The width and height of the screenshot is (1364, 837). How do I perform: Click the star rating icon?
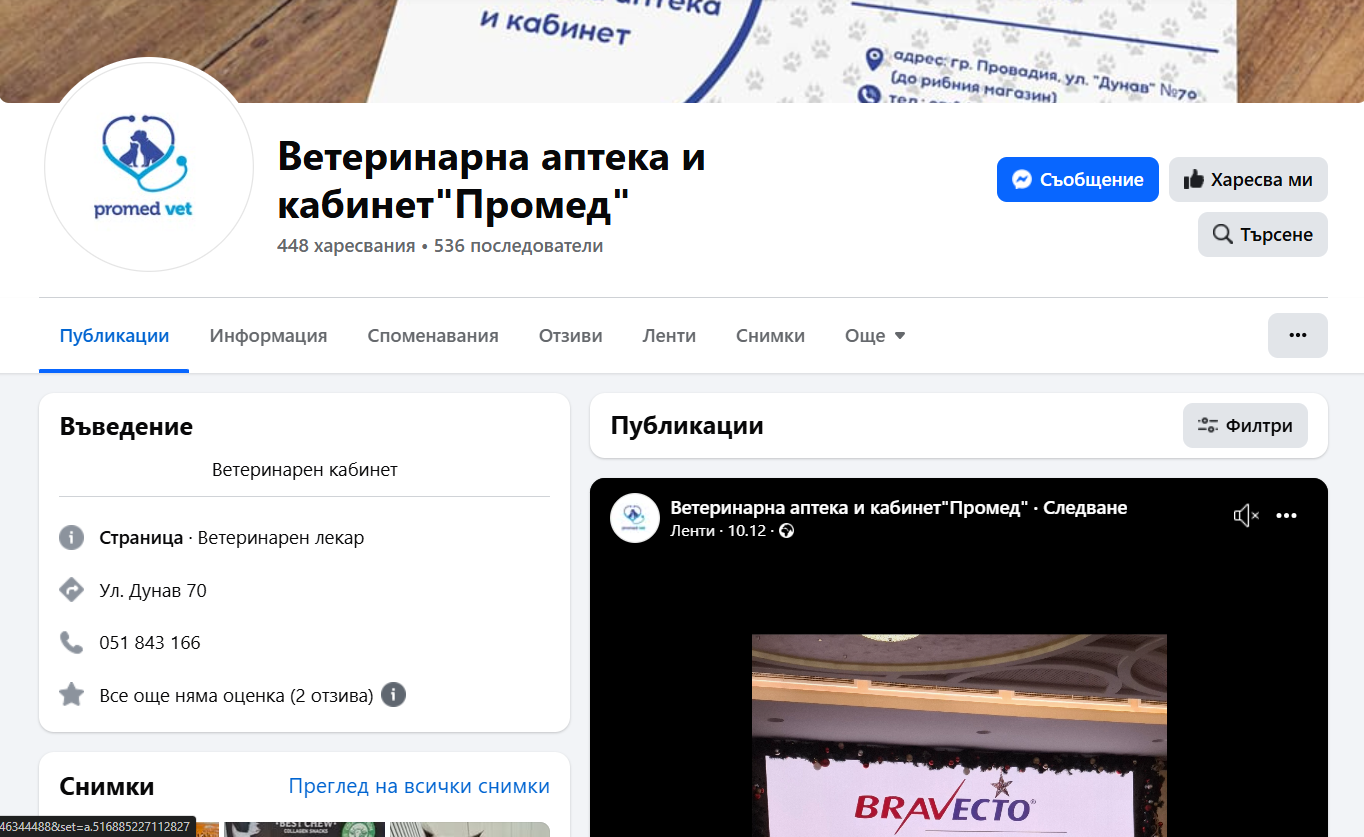pyautogui.click(x=71, y=694)
